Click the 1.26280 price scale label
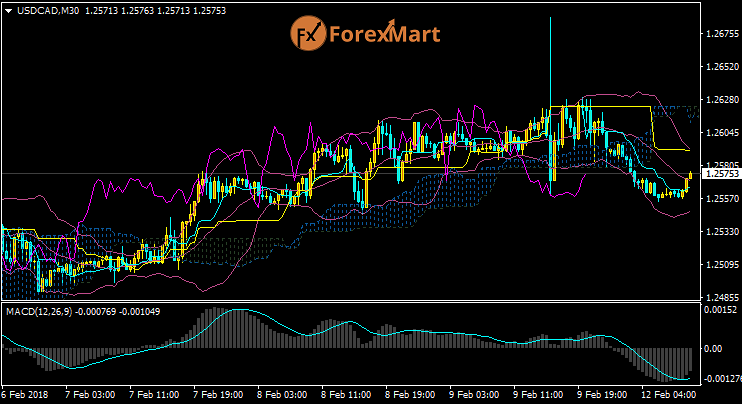This screenshot has height=404, width=742. (x=719, y=100)
